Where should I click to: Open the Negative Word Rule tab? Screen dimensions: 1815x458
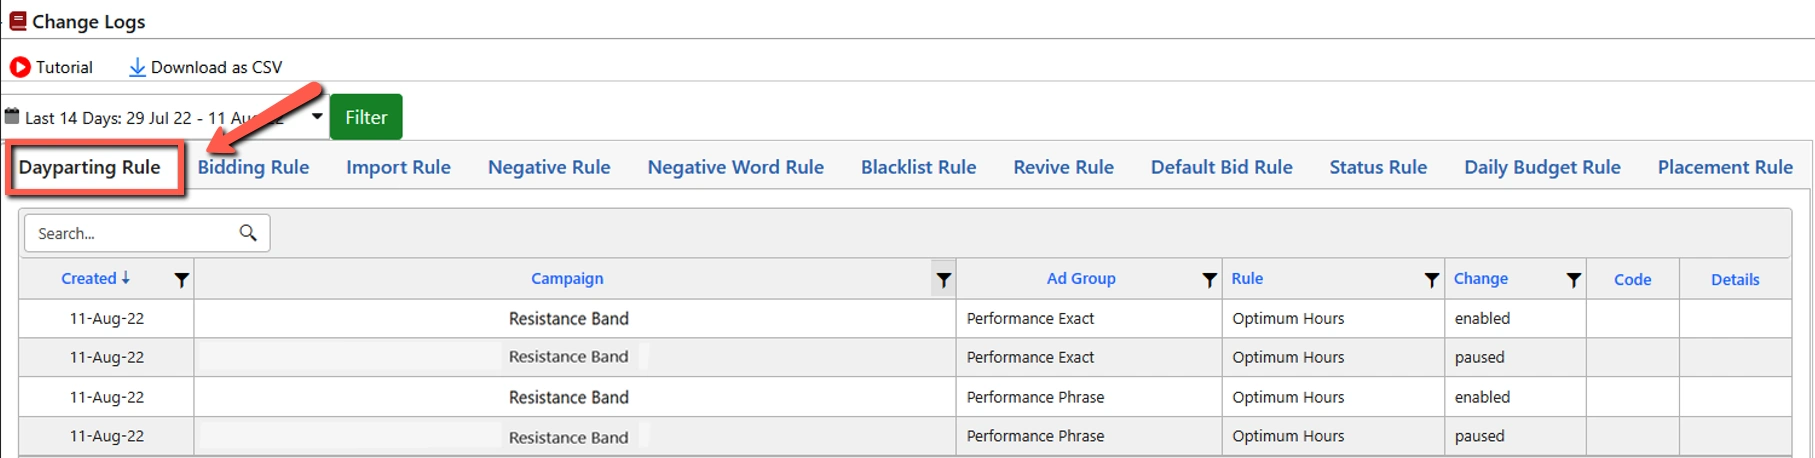pos(735,167)
